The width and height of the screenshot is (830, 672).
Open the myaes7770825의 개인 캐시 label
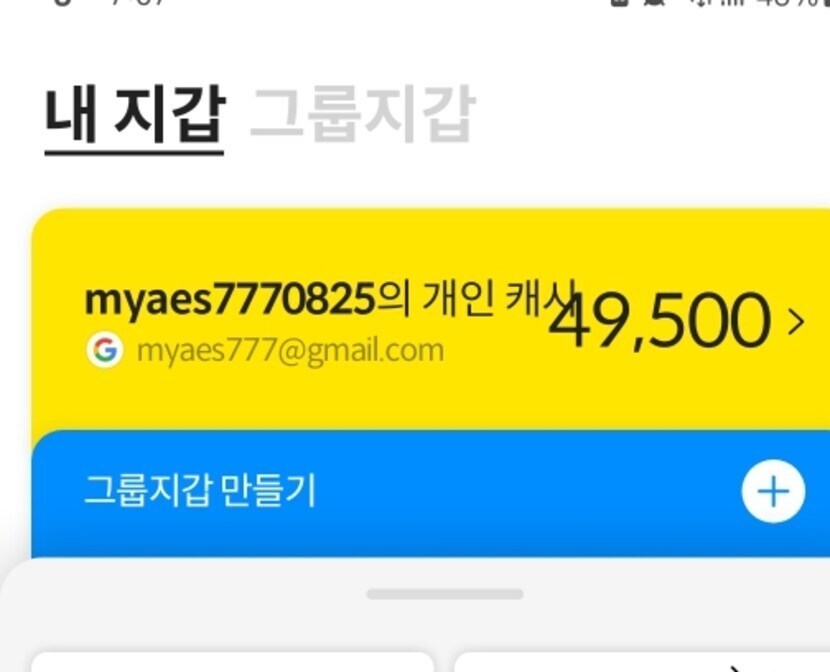click(x=328, y=299)
